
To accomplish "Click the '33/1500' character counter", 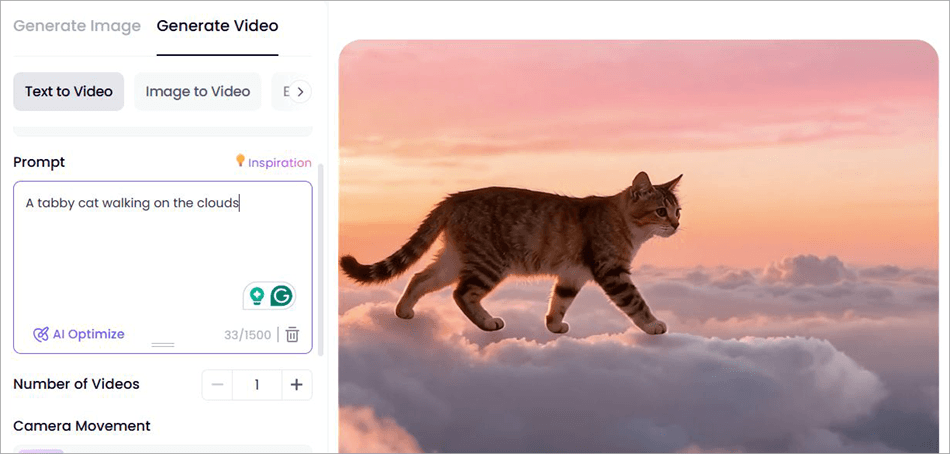I will coord(247,335).
